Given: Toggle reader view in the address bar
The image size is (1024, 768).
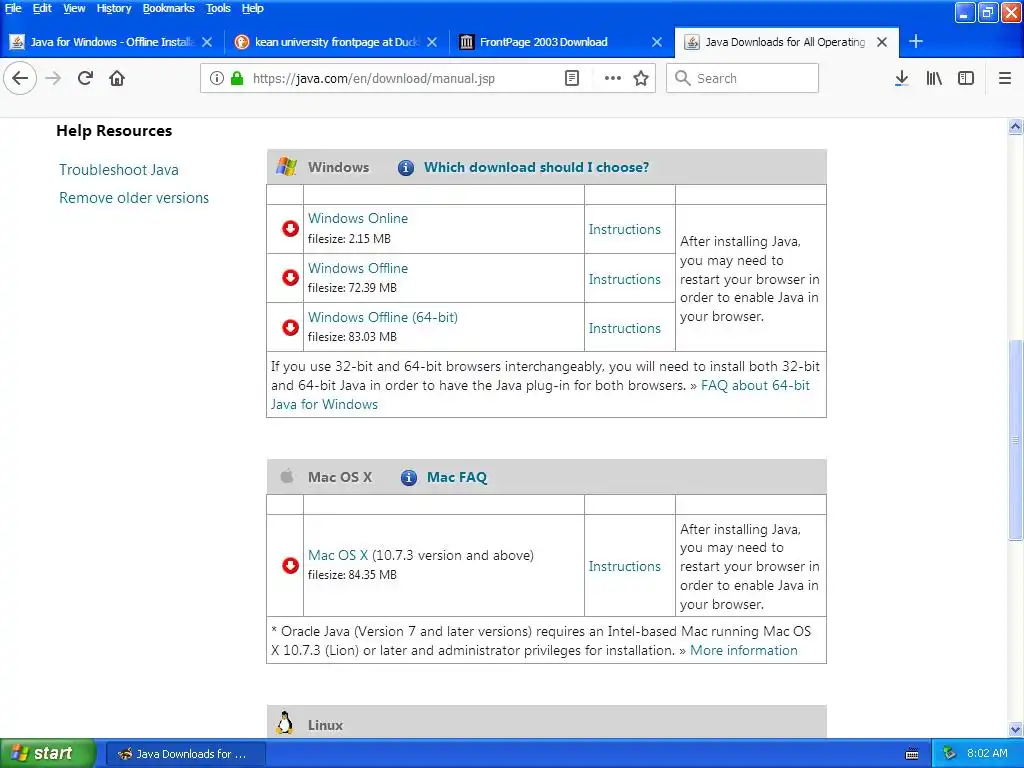Looking at the screenshot, I should [571, 78].
